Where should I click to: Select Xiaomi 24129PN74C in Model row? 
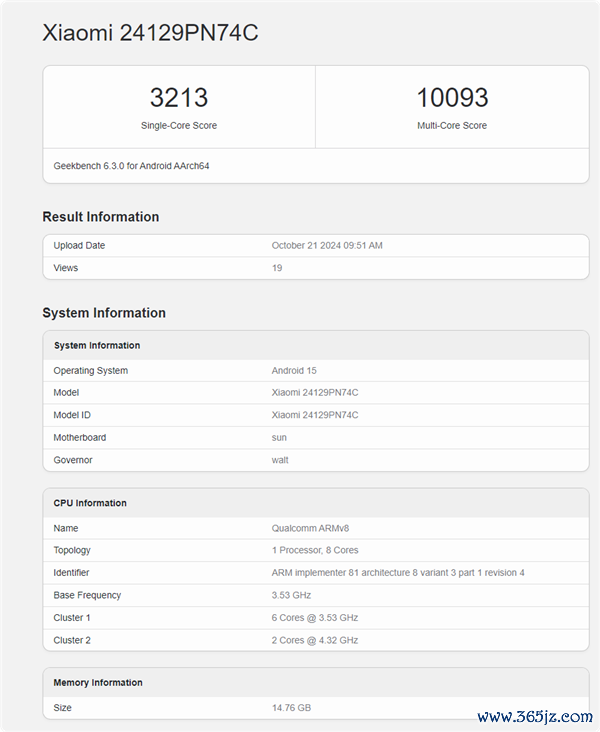(x=315, y=393)
